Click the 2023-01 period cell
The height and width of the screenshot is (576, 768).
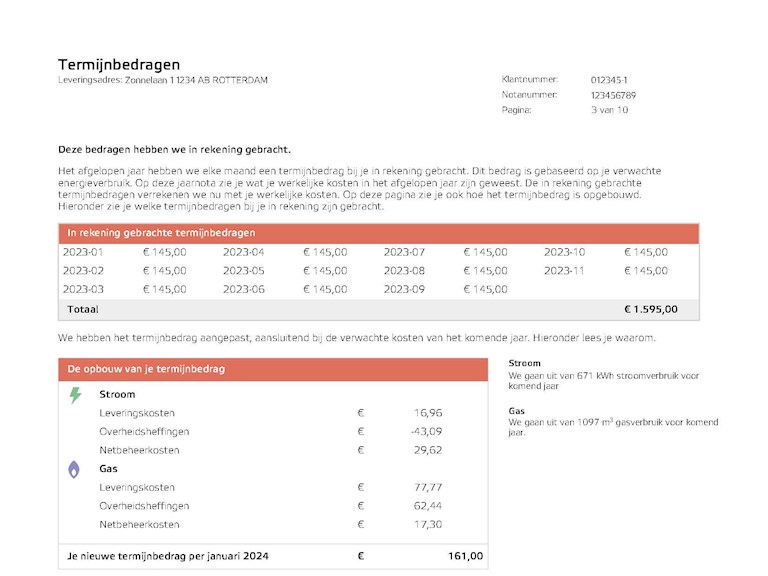(83, 252)
